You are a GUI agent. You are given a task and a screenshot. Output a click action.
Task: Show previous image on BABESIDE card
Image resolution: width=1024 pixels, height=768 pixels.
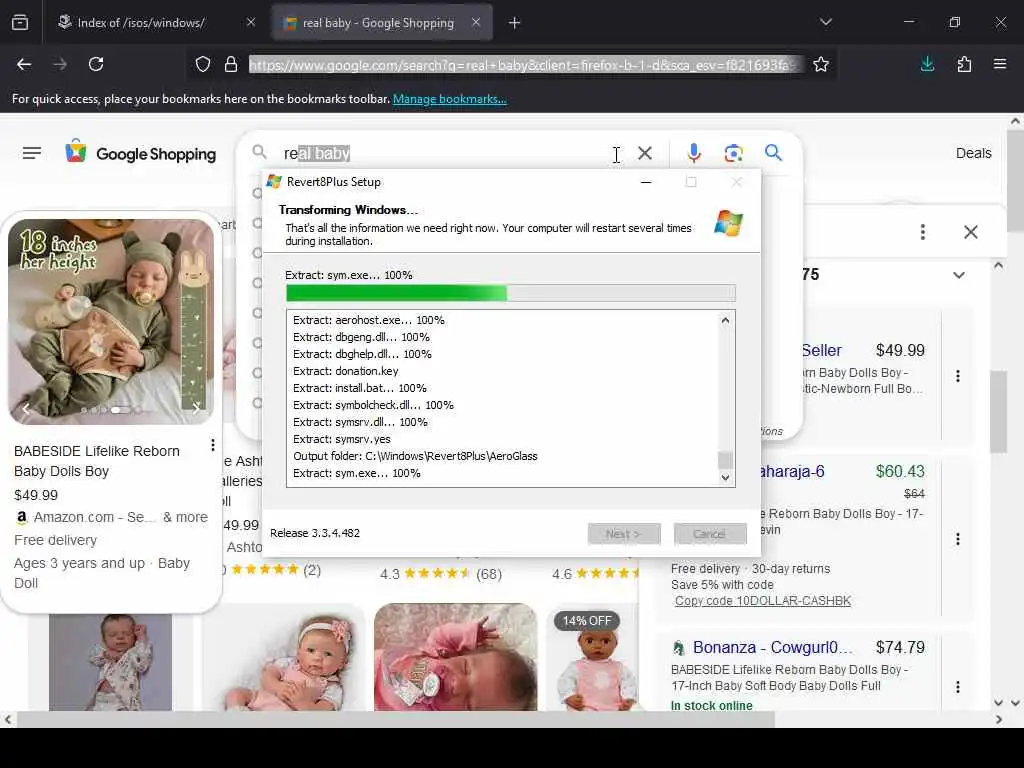[25, 409]
